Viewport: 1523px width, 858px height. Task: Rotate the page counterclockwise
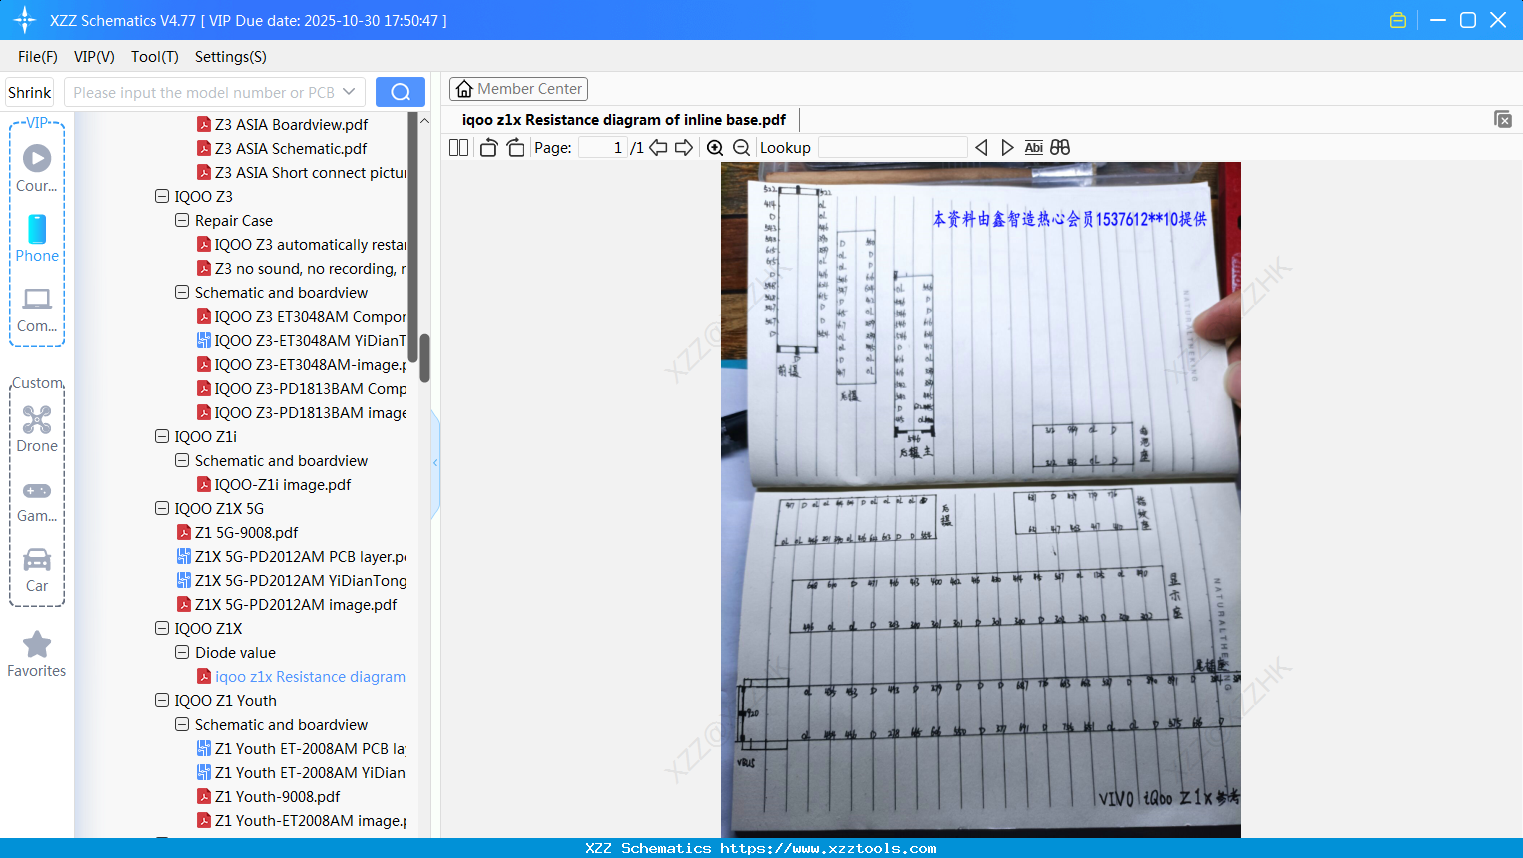click(488, 148)
